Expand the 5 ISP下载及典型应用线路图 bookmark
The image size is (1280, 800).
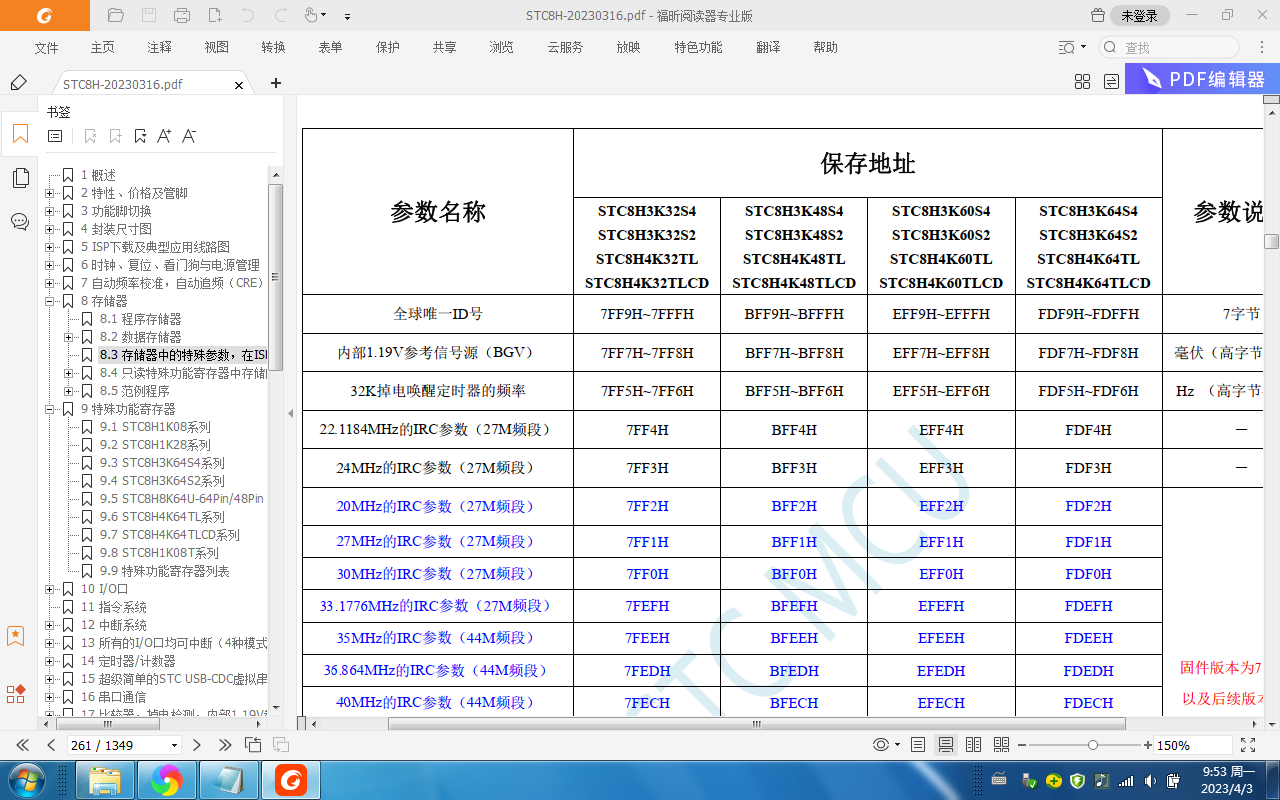click(50, 247)
